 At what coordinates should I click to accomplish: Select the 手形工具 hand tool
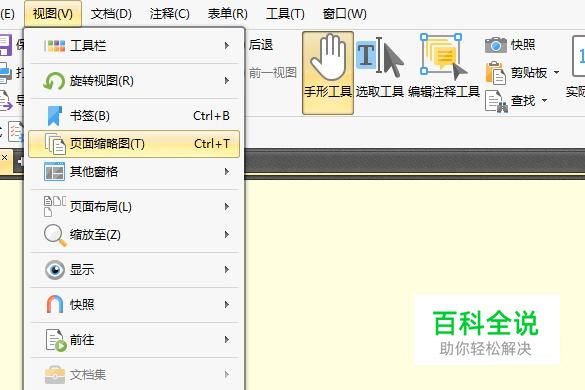pos(328,73)
